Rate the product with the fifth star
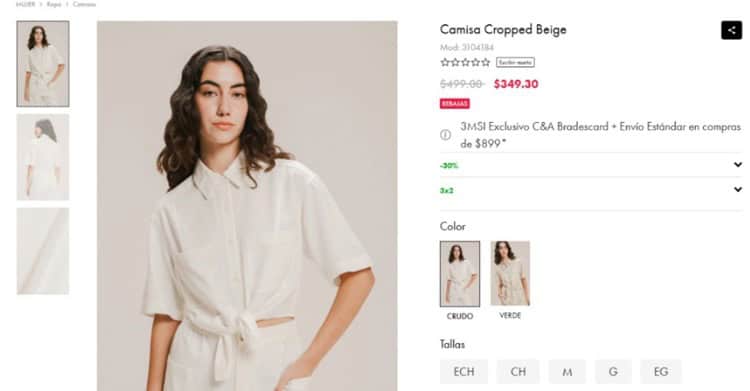The height and width of the screenshot is (391, 750). coord(485,62)
